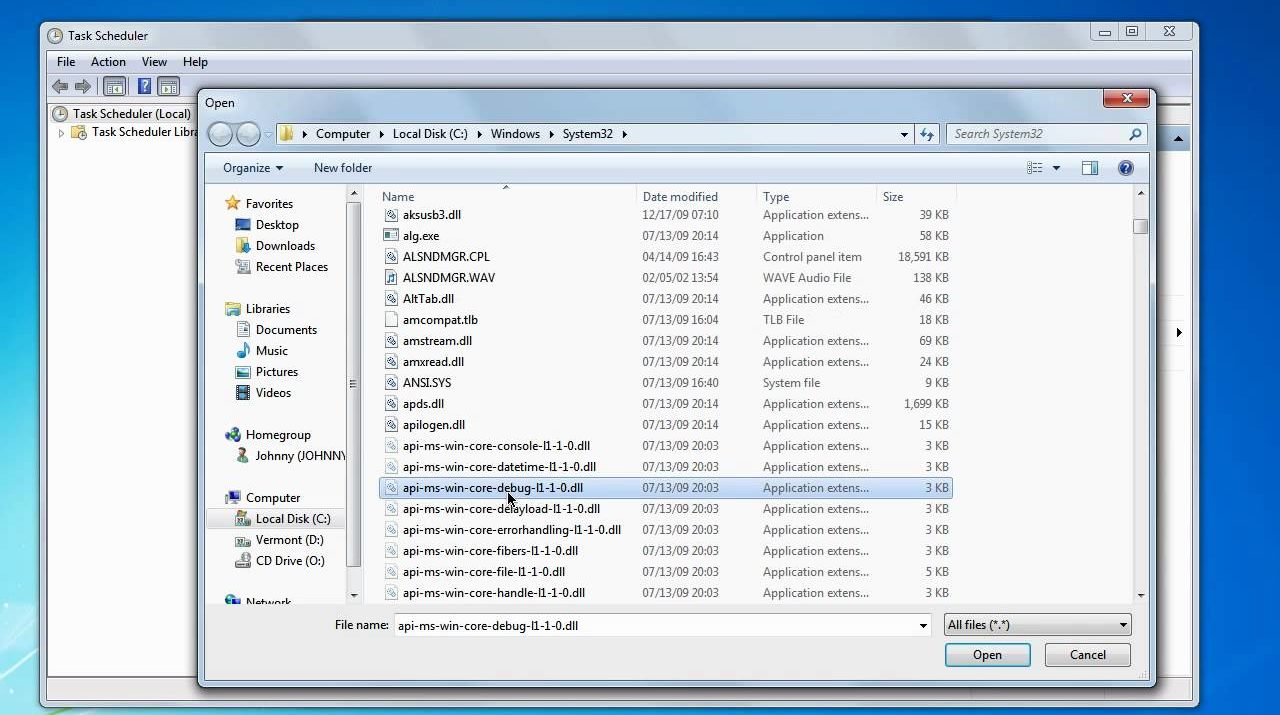
Task: Click the Refresh button beside address bar
Action: click(927, 134)
